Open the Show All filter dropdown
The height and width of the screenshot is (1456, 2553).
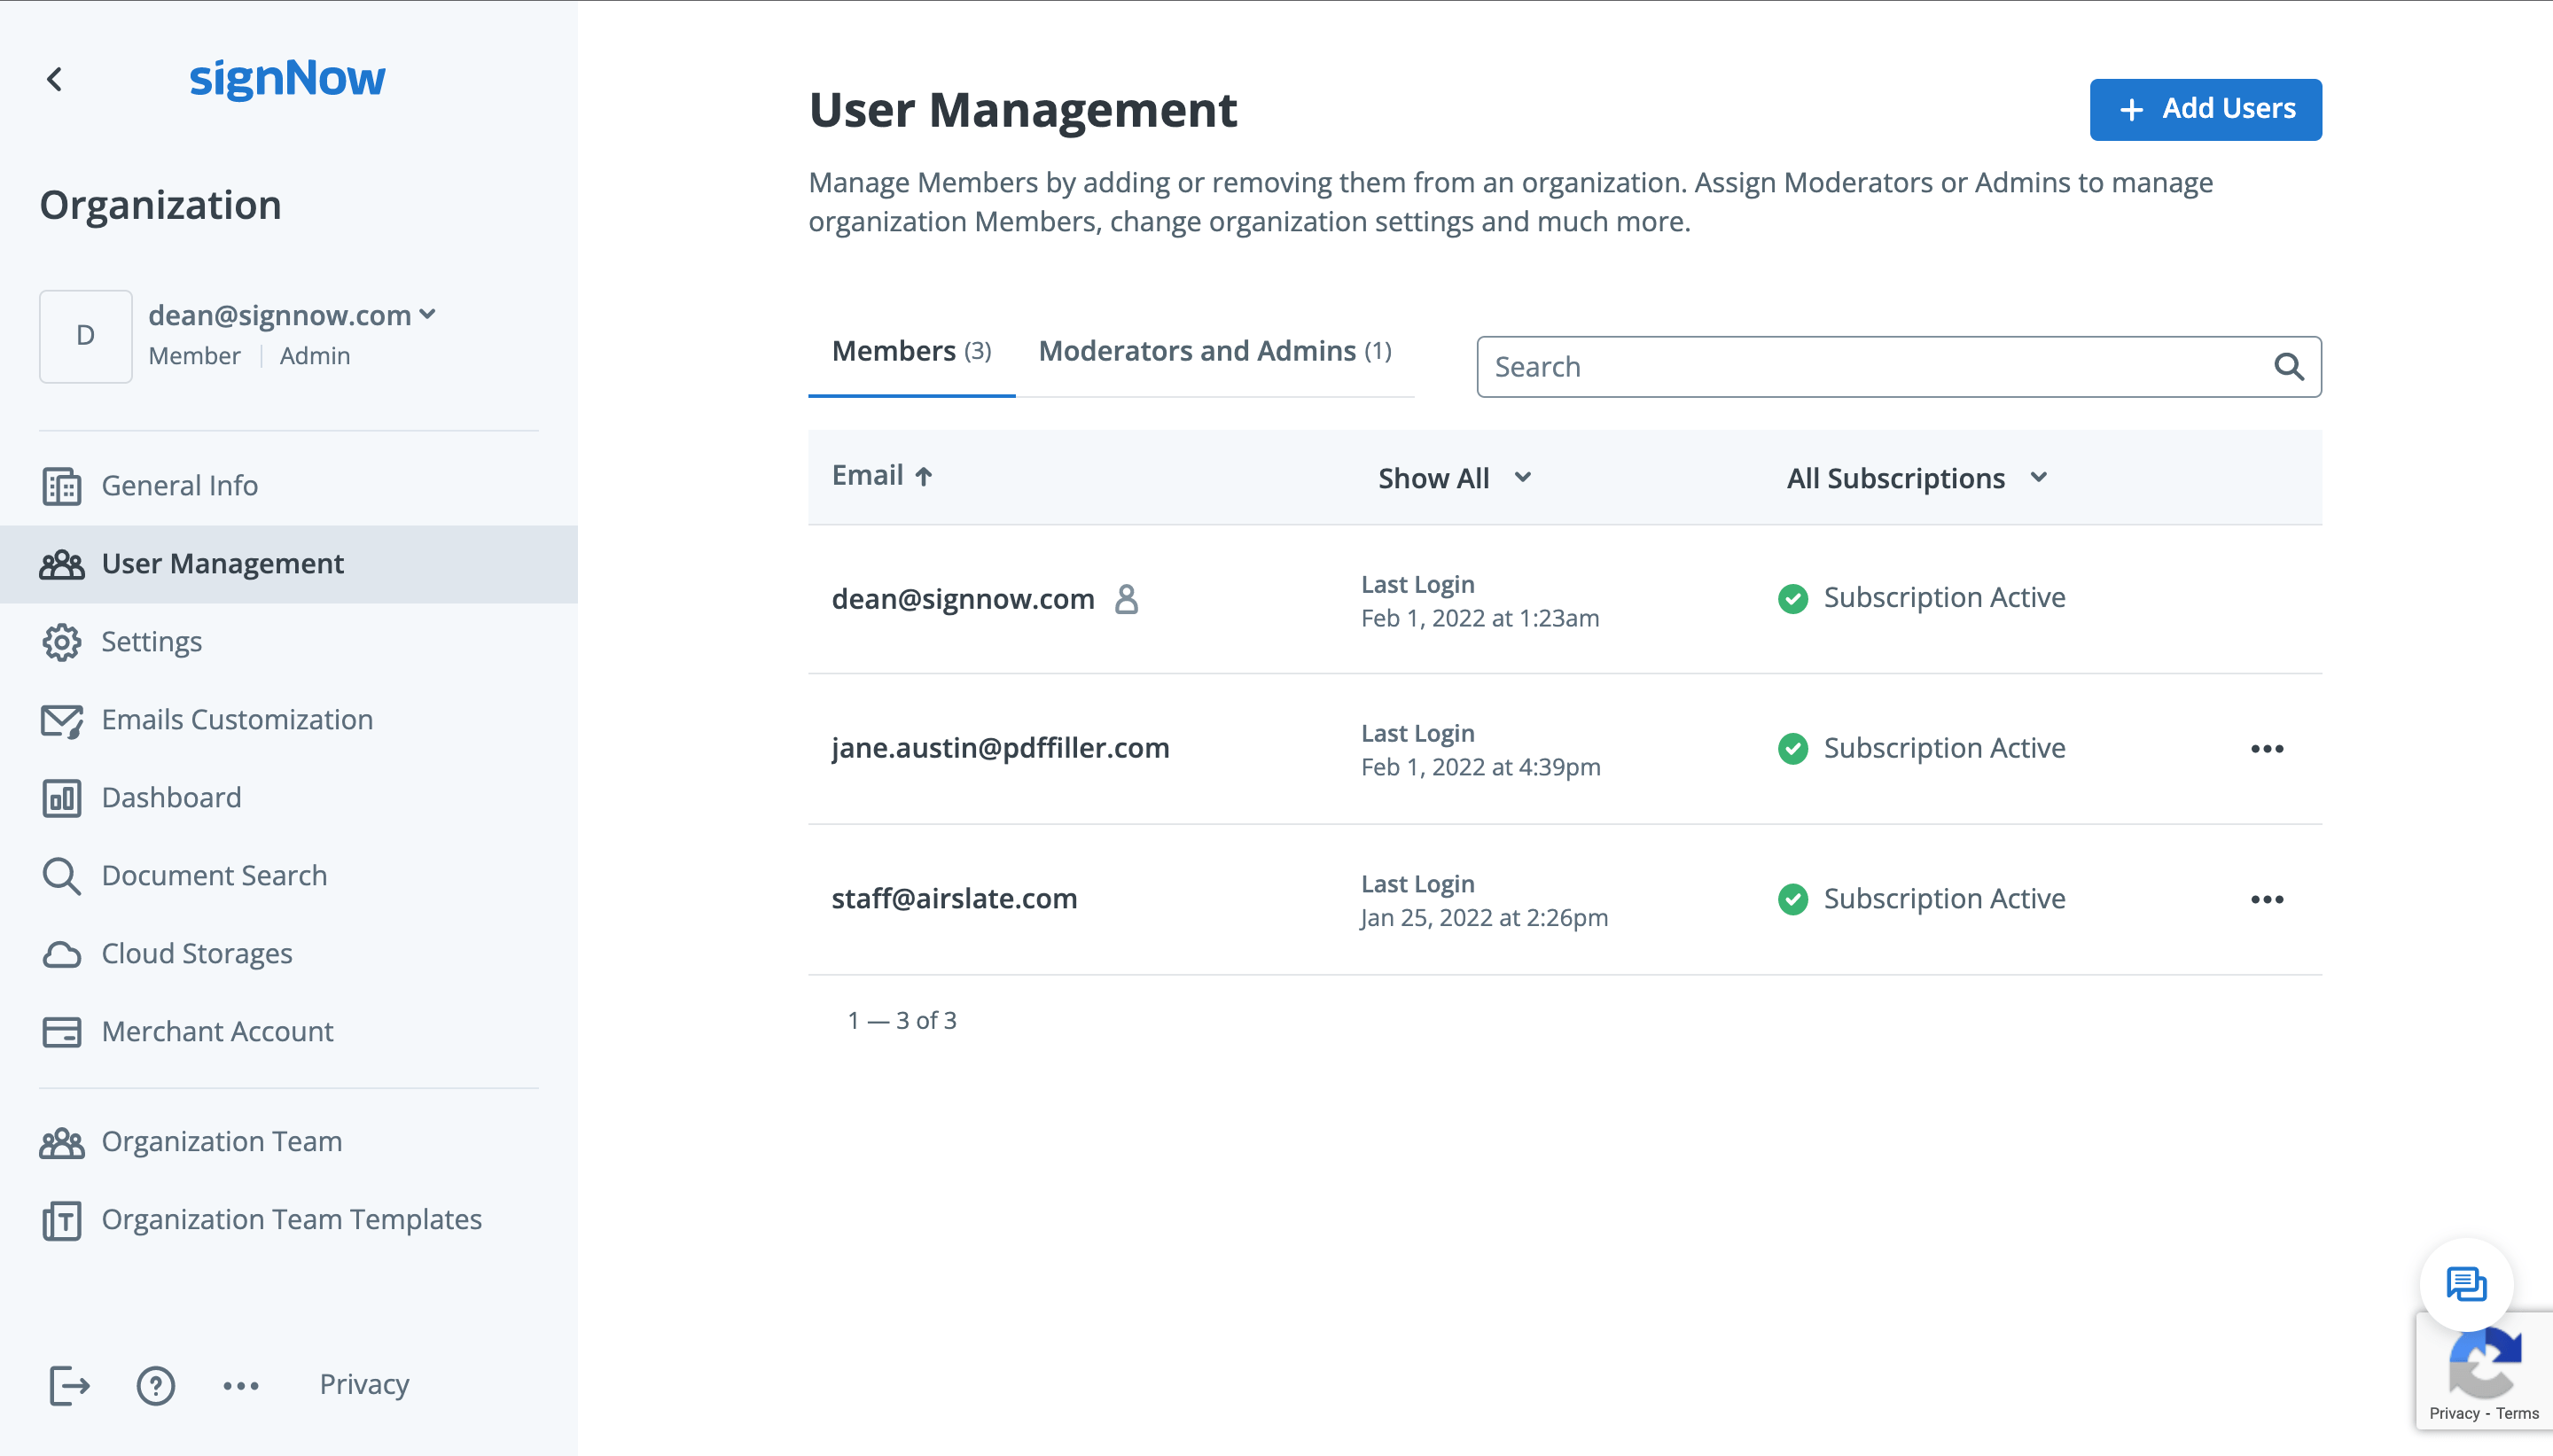1454,478
